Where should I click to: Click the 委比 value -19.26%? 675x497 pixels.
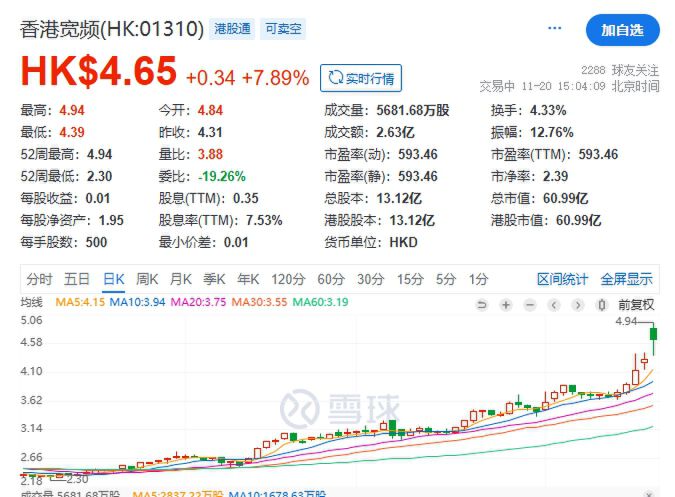tap(222, 176)
